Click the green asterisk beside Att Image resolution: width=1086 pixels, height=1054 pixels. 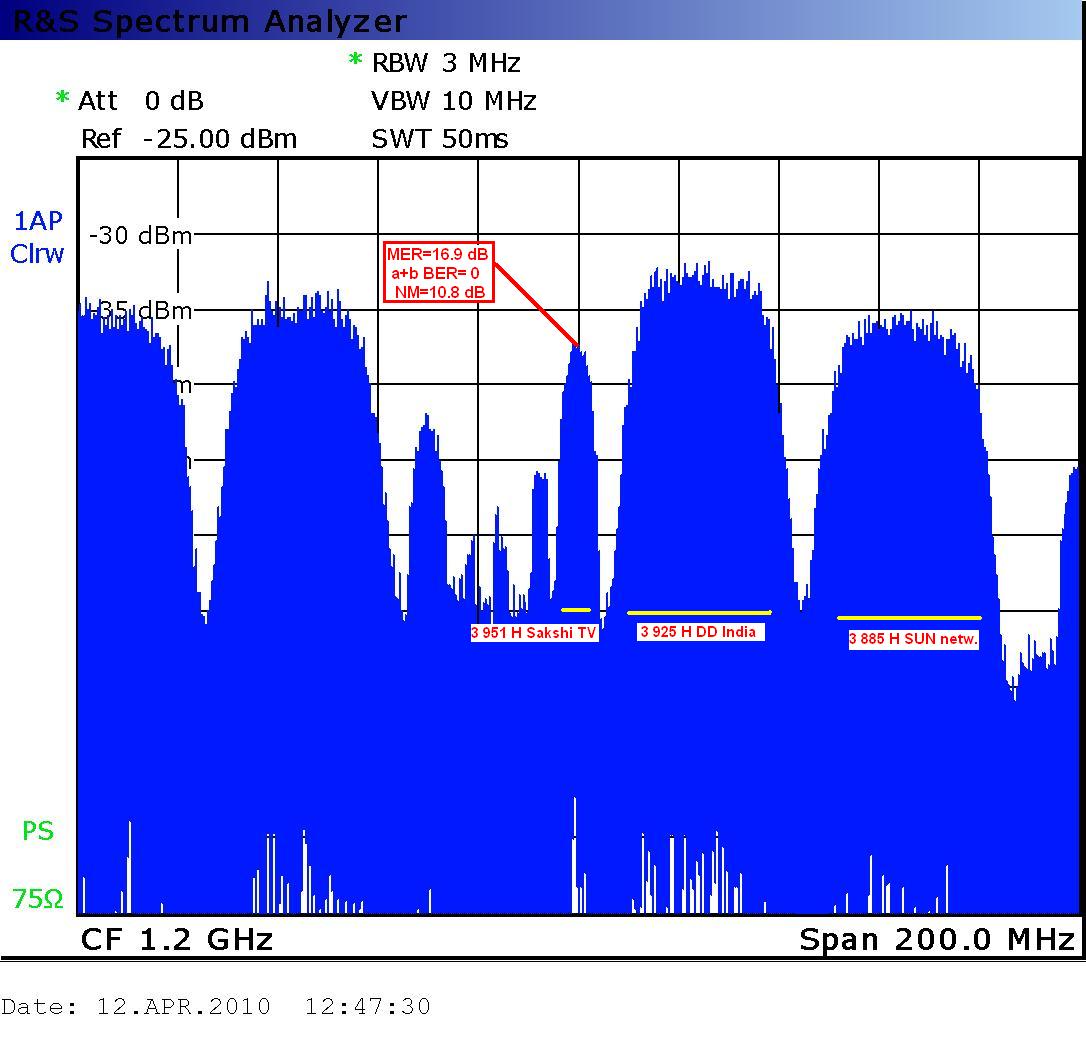click(63, 99)
